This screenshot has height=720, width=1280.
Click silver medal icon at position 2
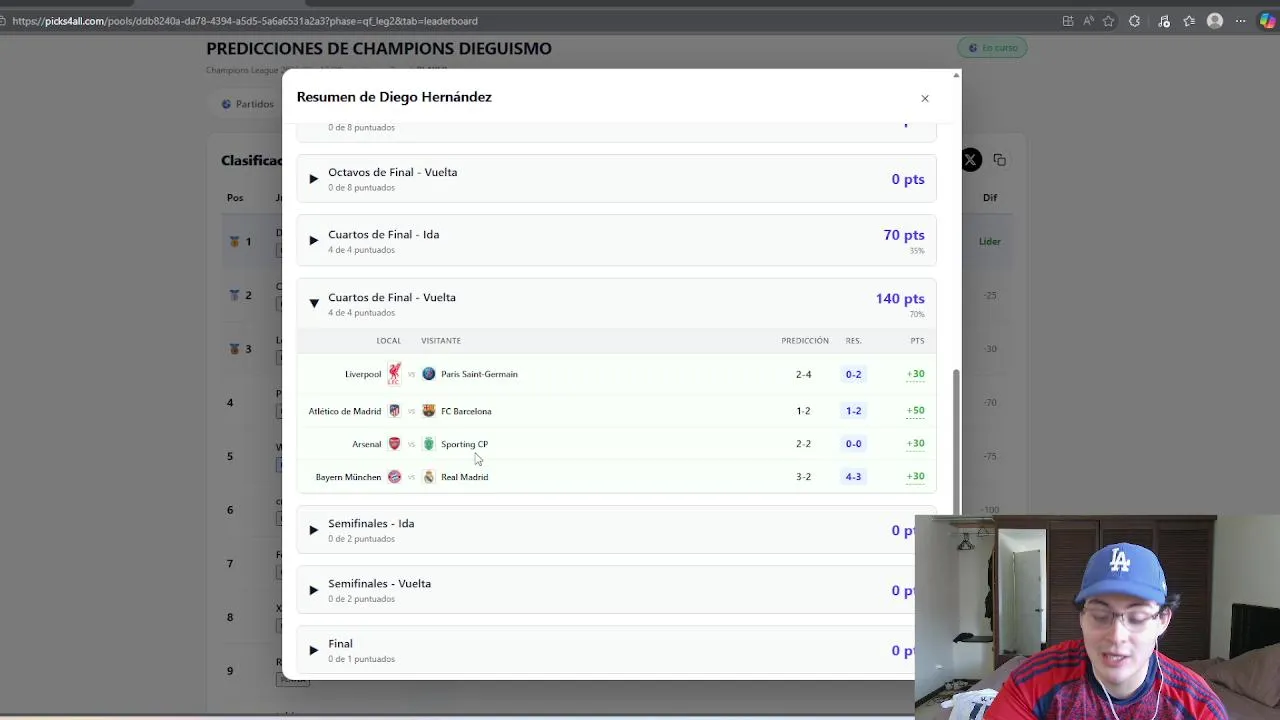pos(234,295)
